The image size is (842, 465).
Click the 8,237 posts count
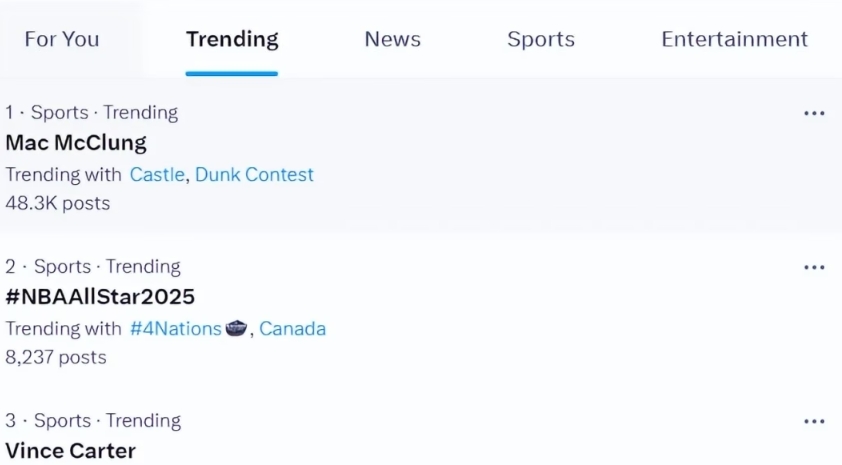[x=56, y=357]
